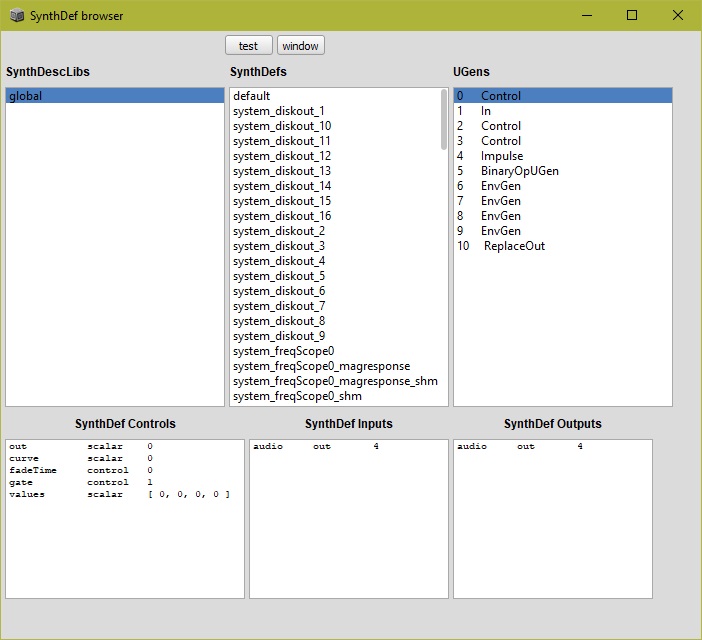The image size is (702, 640).
Task: Select UGen 6 EnvGen row
Action: [x=563, y=186]
